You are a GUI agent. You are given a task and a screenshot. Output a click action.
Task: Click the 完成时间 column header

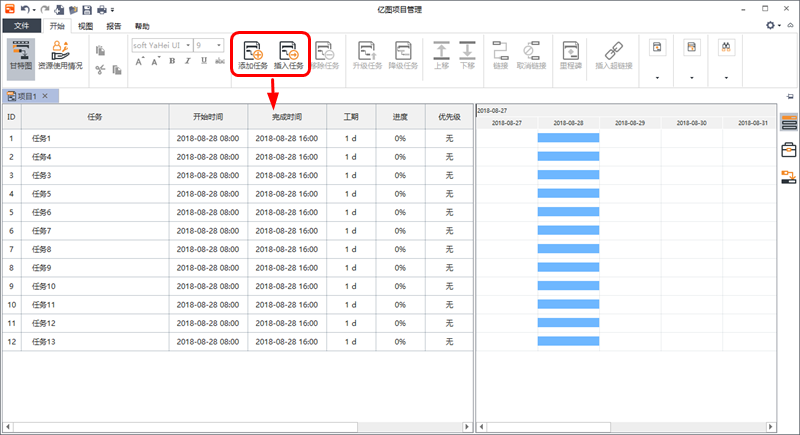(288, 117)
